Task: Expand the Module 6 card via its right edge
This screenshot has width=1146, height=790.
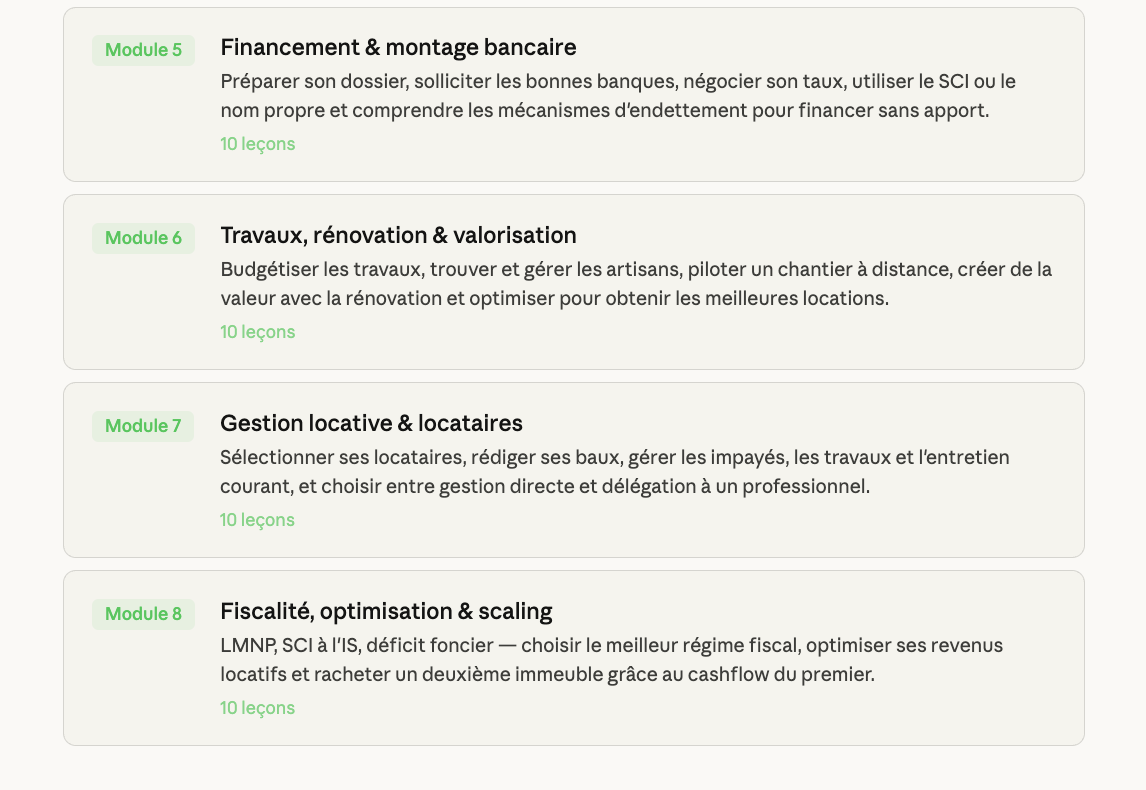Action: (1066, 283)
